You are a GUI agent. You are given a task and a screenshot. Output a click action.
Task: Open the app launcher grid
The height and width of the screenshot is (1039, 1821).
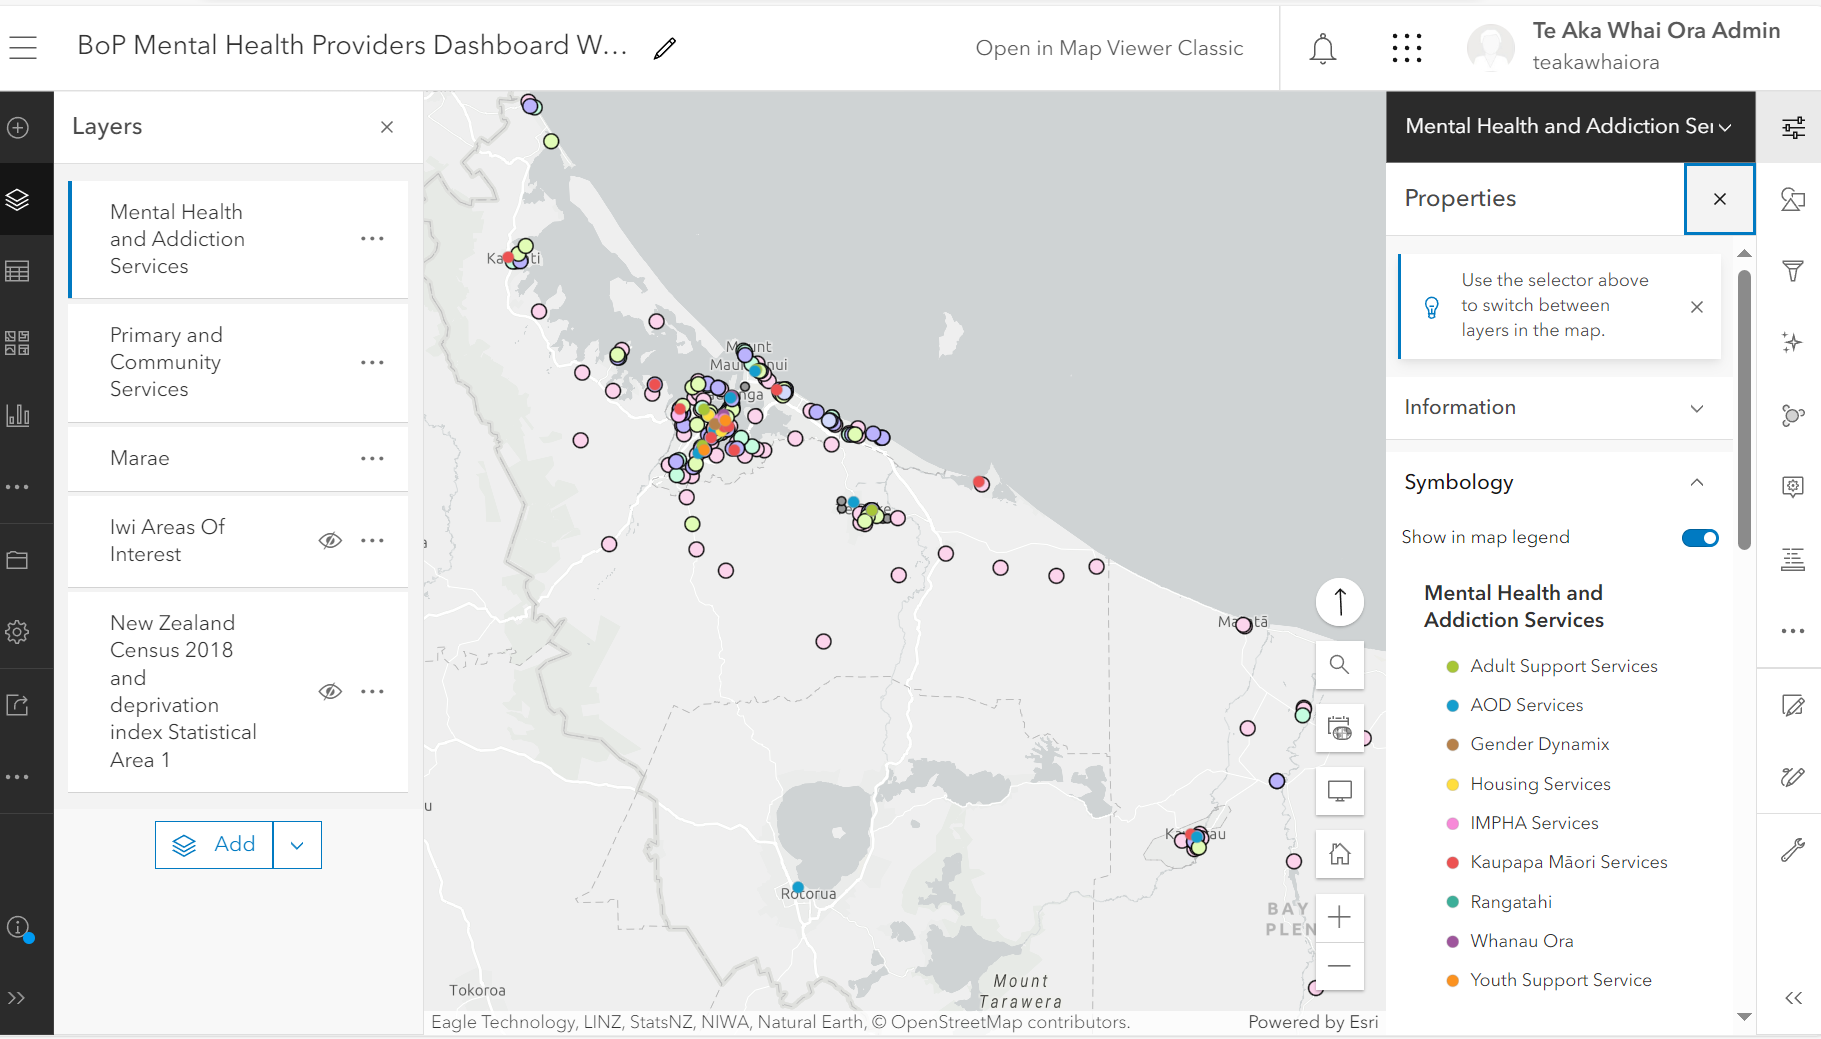1406,48
